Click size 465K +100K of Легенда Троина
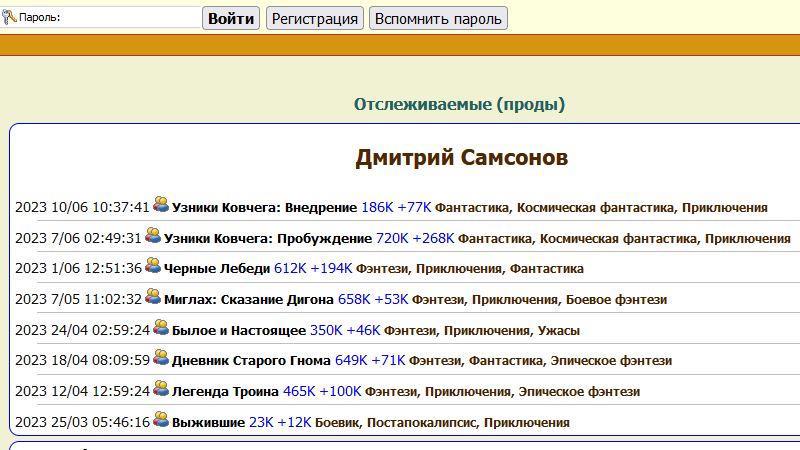800x450 pixels. point(322,391)
